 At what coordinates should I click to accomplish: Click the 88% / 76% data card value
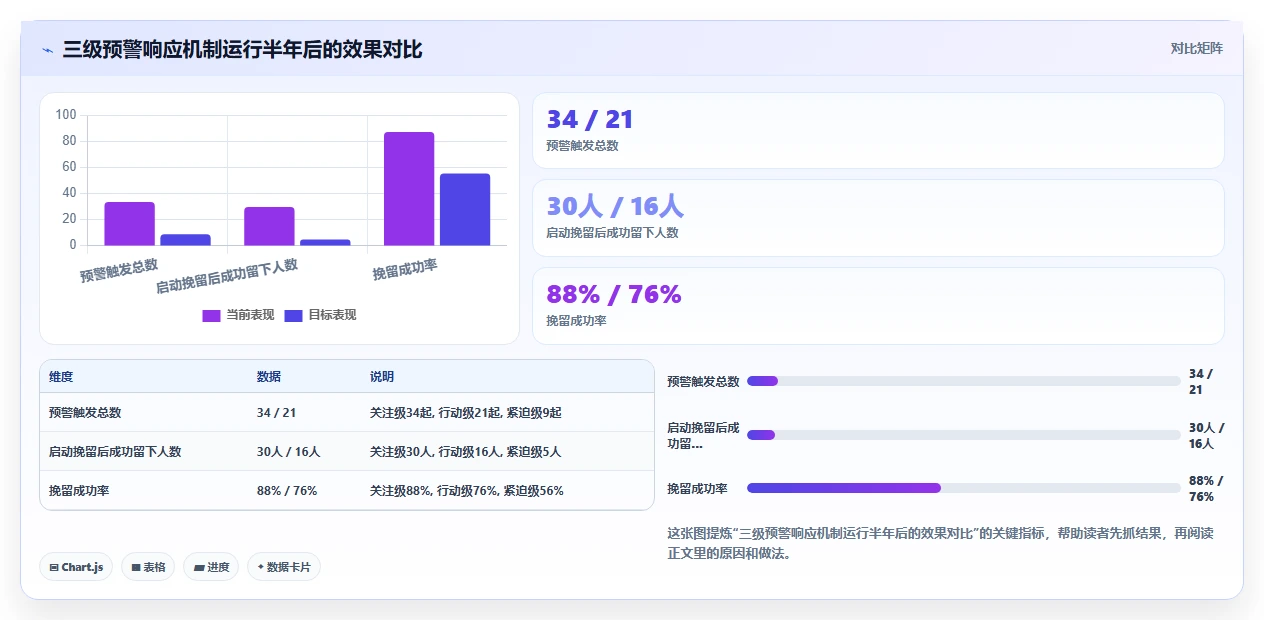pos(614,294)
